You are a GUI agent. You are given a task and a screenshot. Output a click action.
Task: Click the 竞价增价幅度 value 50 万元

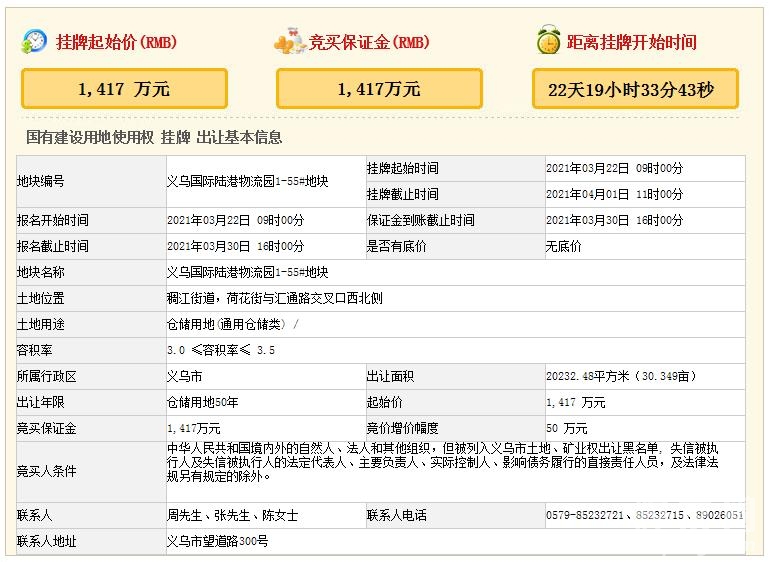point(566,428)
